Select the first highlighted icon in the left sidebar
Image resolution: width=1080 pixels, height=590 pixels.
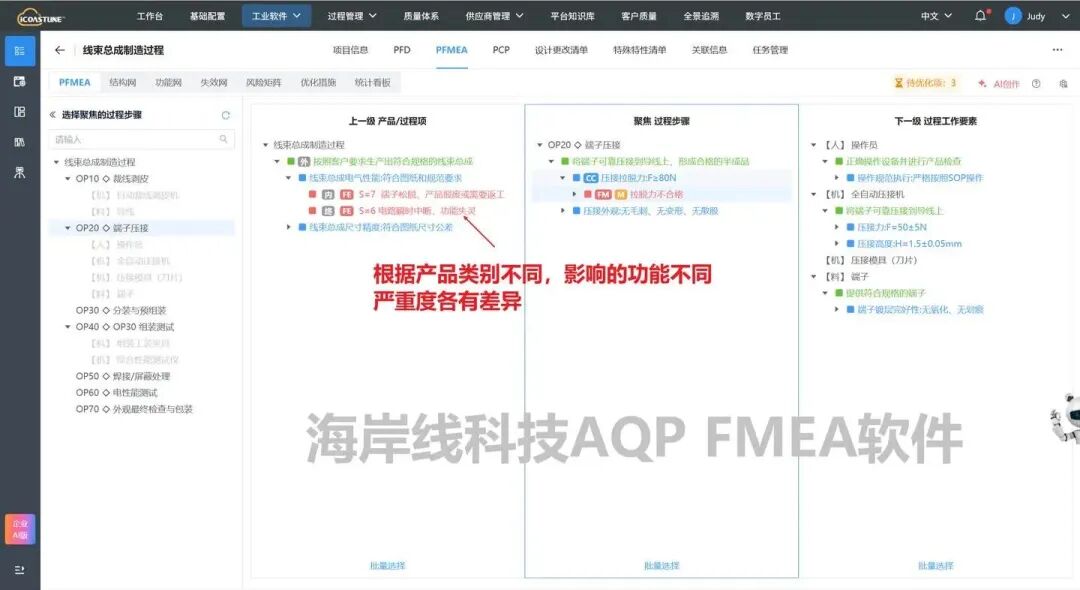(20, 51)
